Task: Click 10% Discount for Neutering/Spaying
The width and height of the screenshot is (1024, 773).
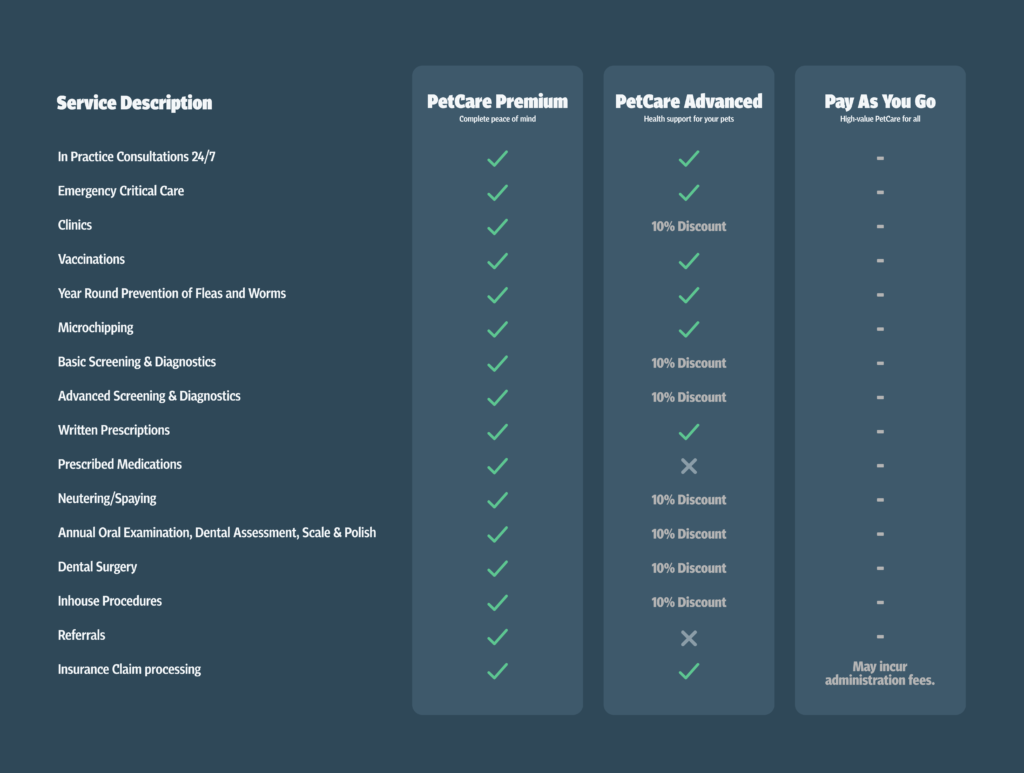Action: [688, 500]
